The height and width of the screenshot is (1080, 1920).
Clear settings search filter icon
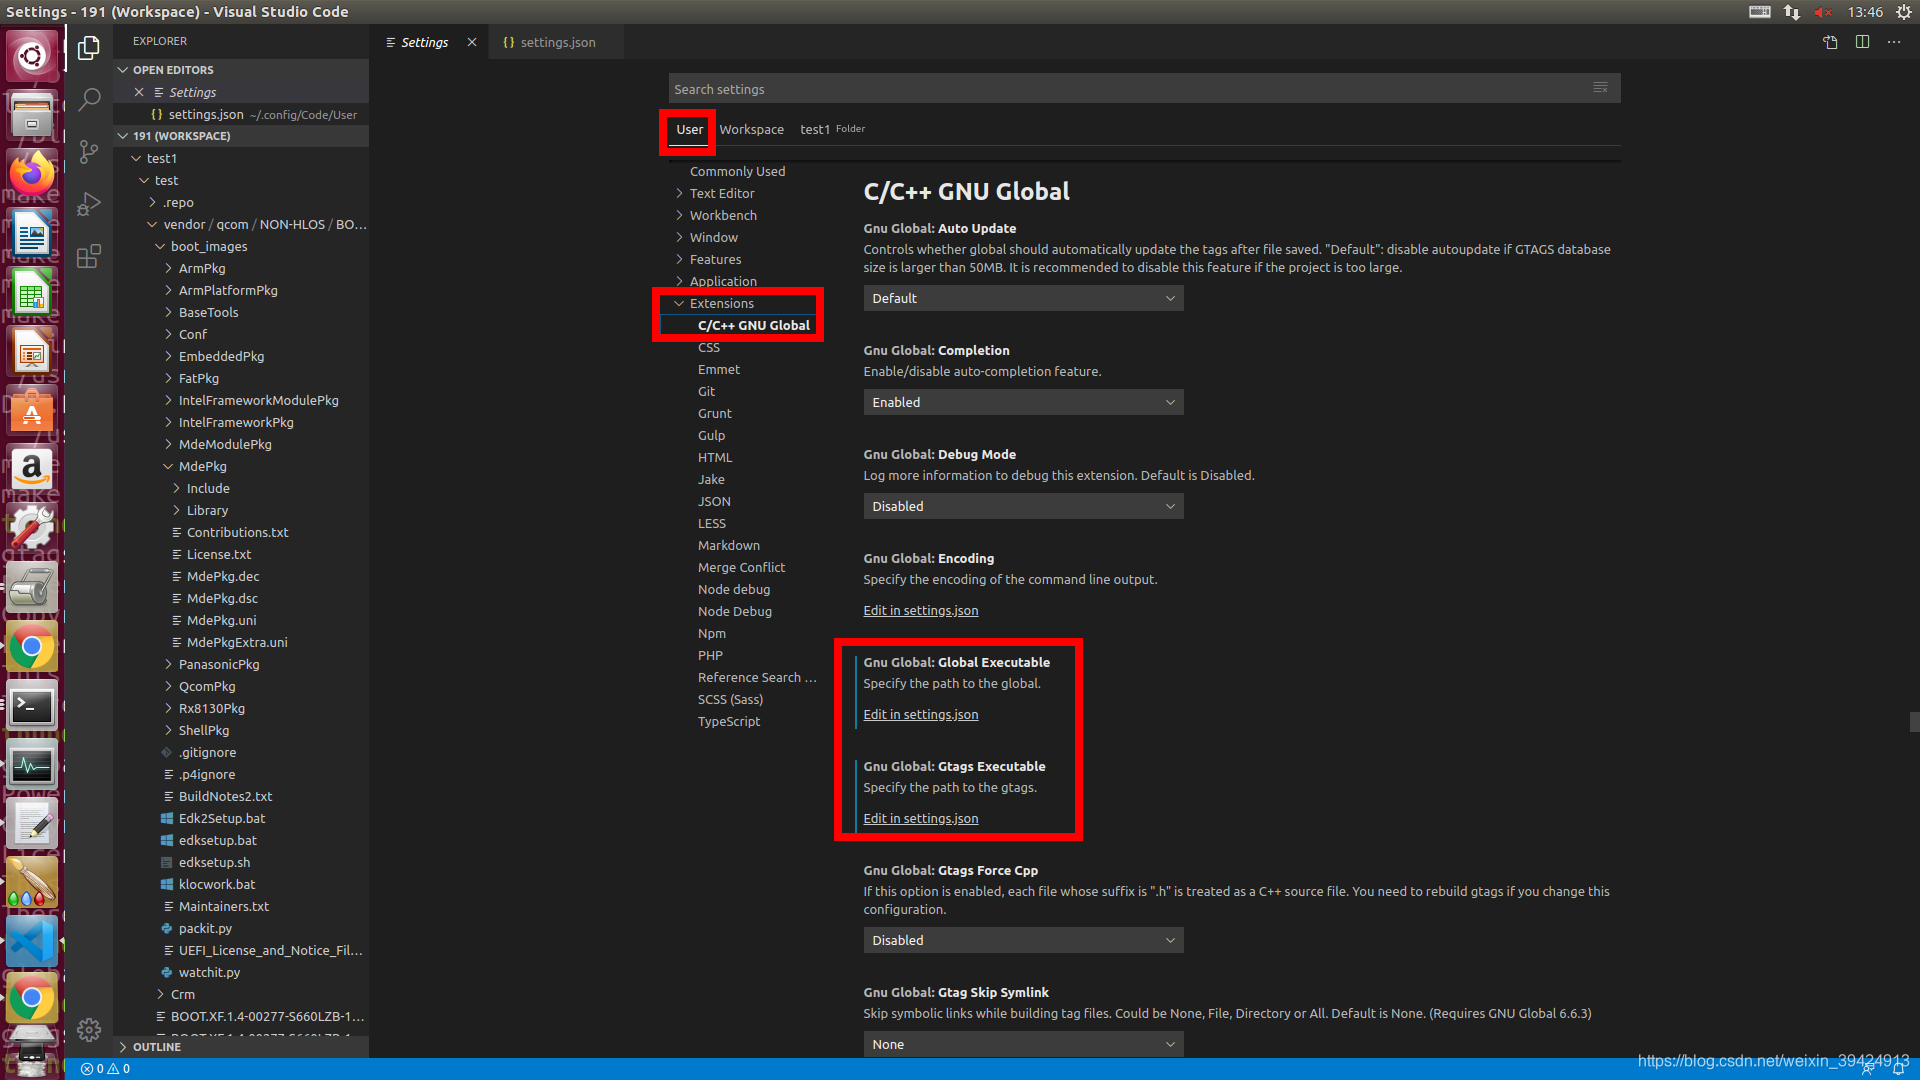click(x=1600, y=88)
